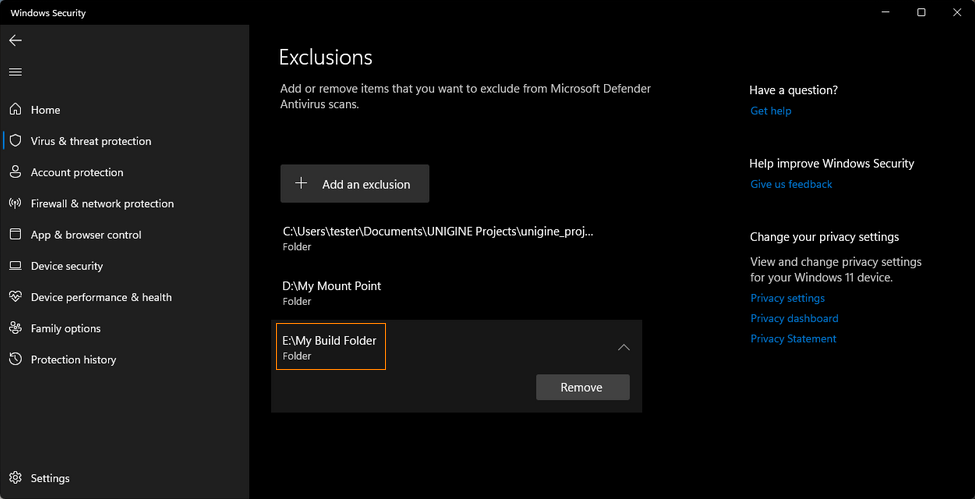Screen dimensions: 975x499
Task: Click the Device security laptop icon
Action: point(16,266)
